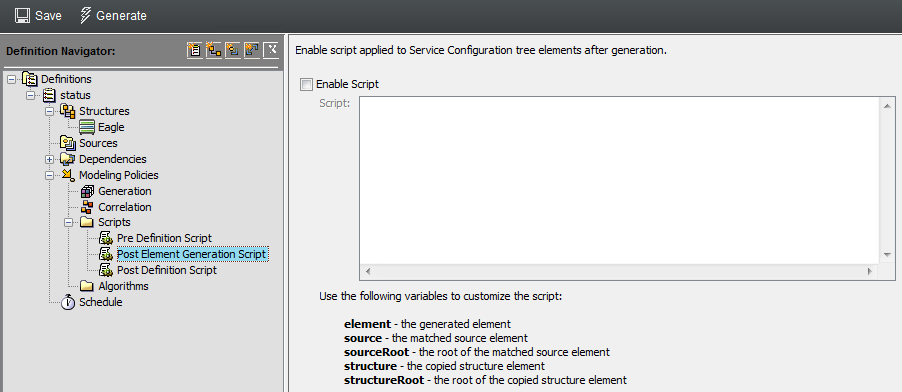Open the Pre Definition Script label
This screenshot has height=392, width=902.
coord(165,238)
